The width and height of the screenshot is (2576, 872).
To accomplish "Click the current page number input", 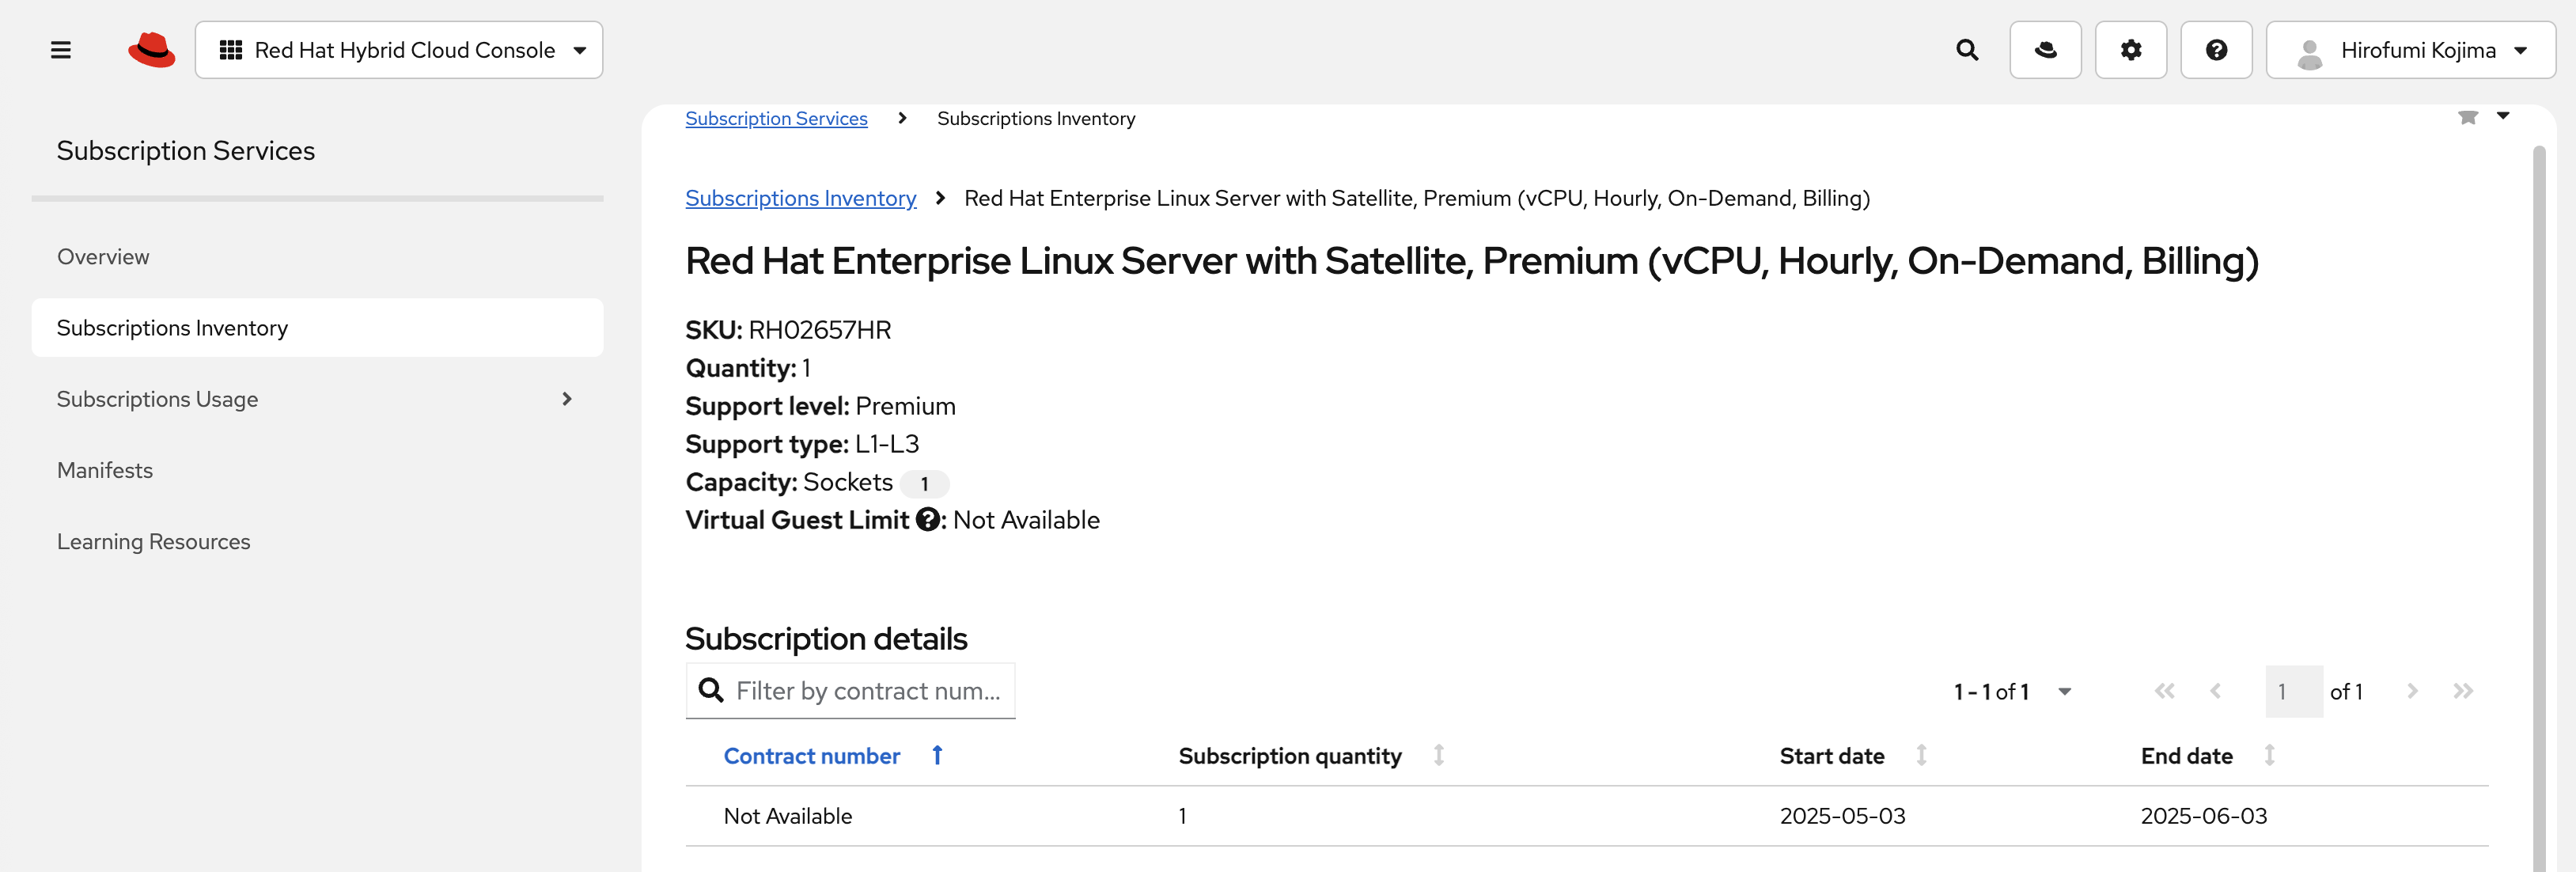I will 2293,692.
